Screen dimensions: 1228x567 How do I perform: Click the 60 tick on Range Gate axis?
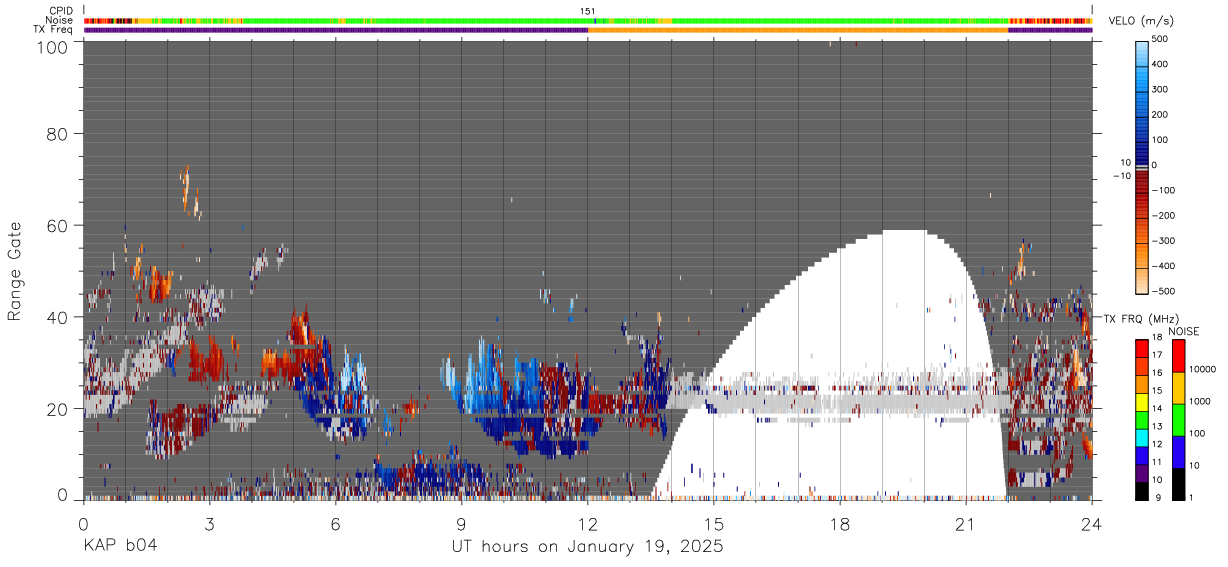(x=56, y=225)
